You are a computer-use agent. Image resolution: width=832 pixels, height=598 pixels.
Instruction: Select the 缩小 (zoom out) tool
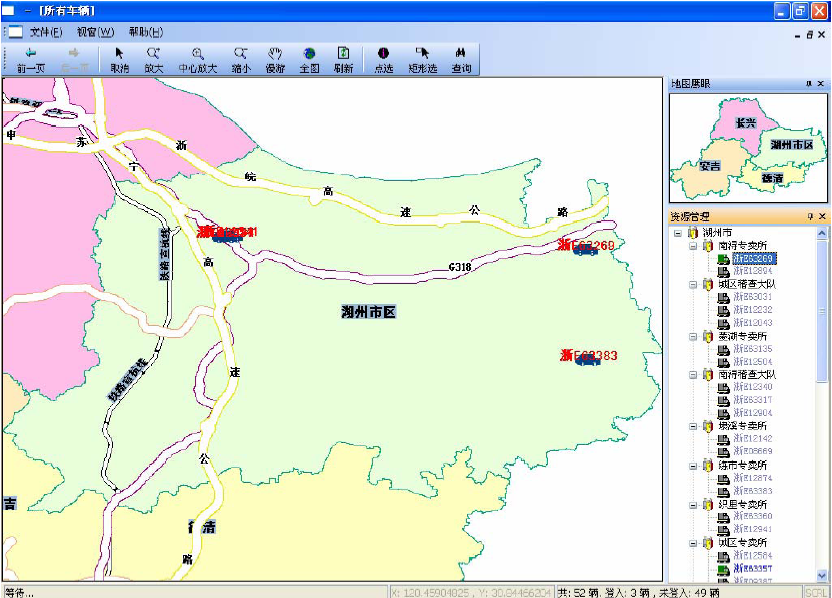click(241, 59)
